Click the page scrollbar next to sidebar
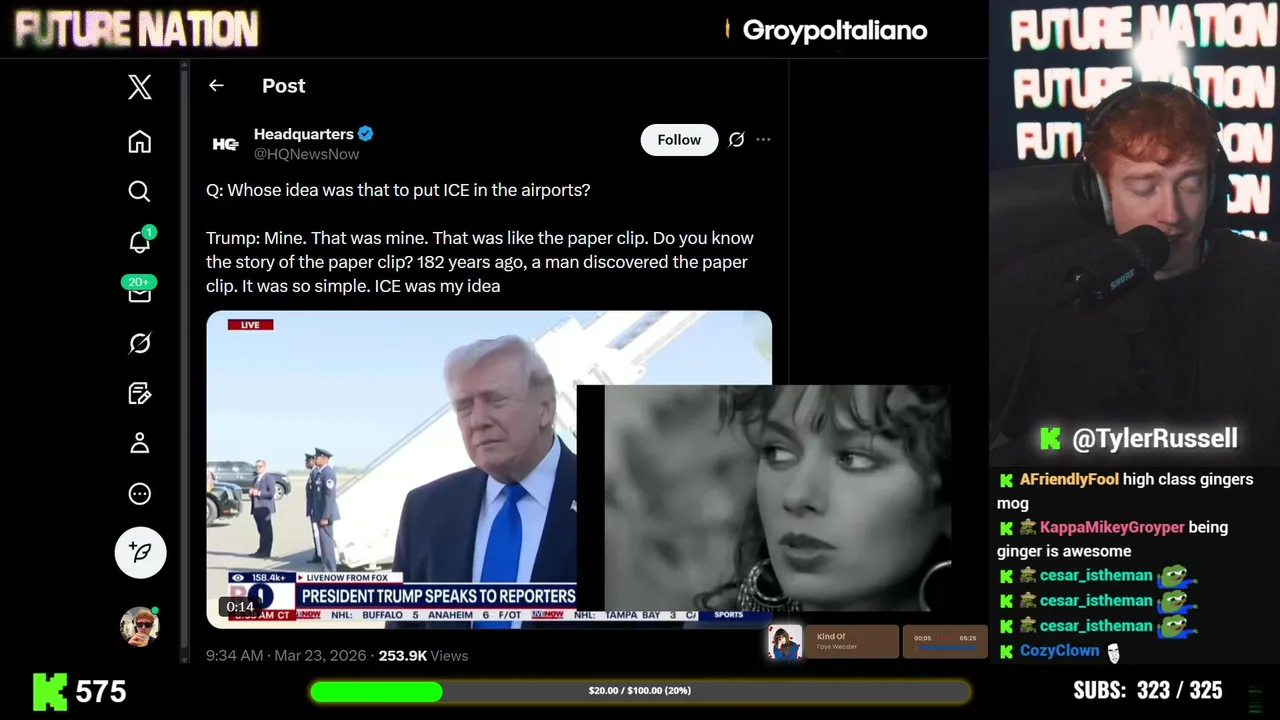This screenshot has width=1280, height=720. pyautogui.click(x=184, y=360)
